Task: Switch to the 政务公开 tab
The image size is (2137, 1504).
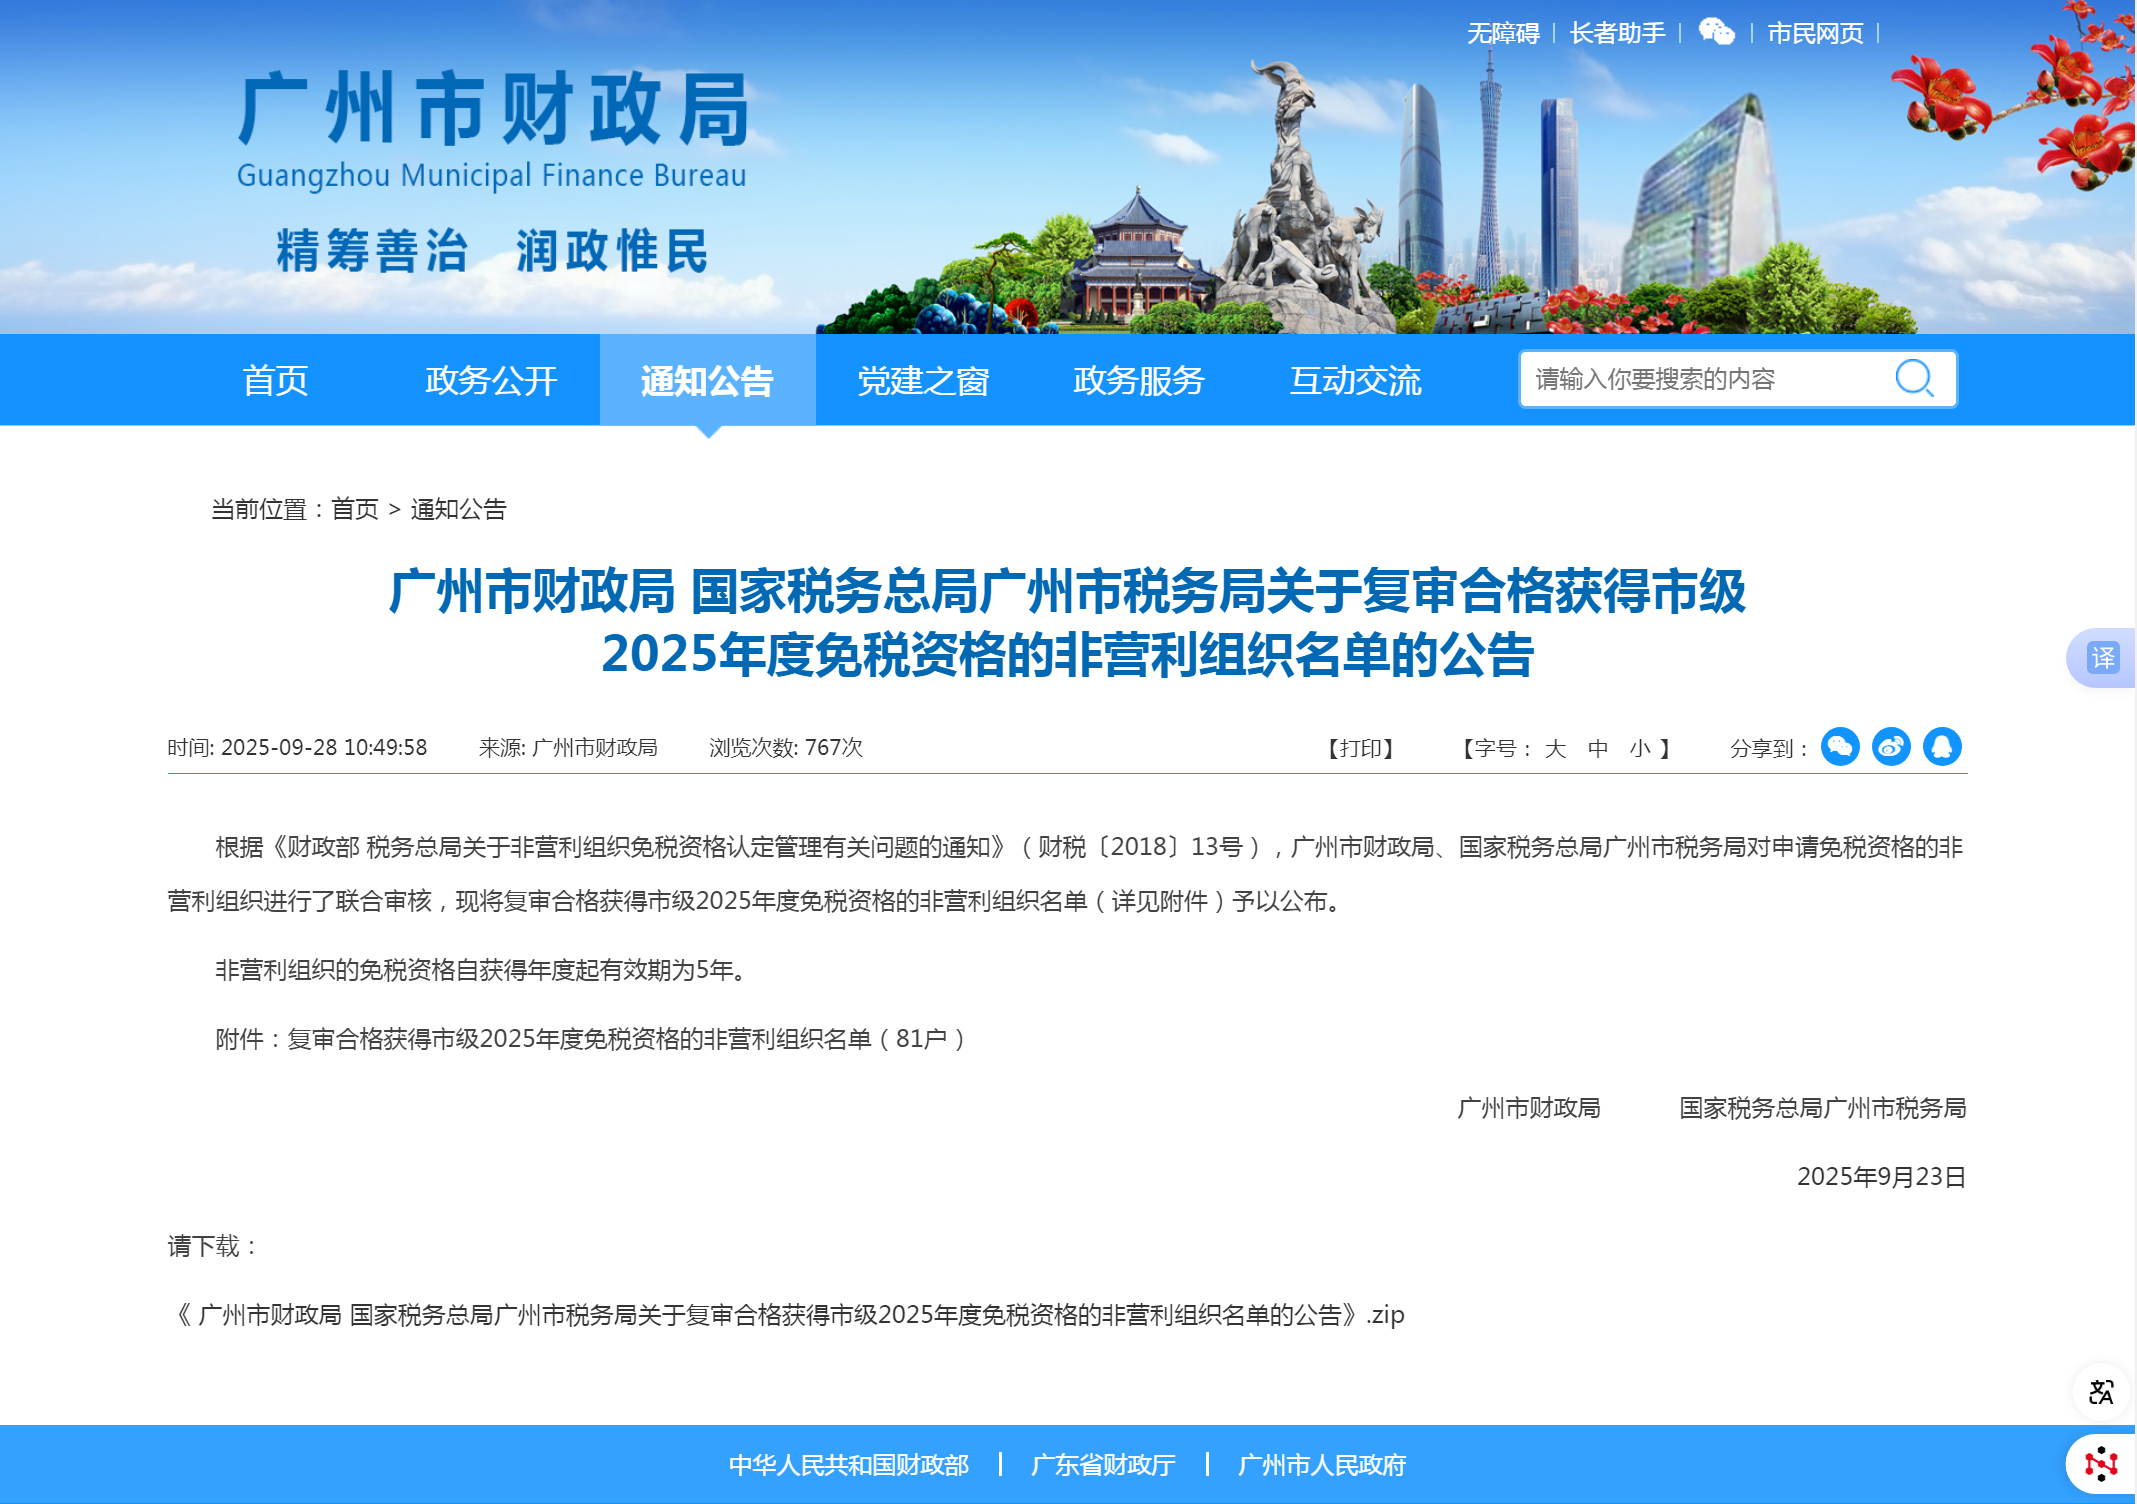Action: 489,380
